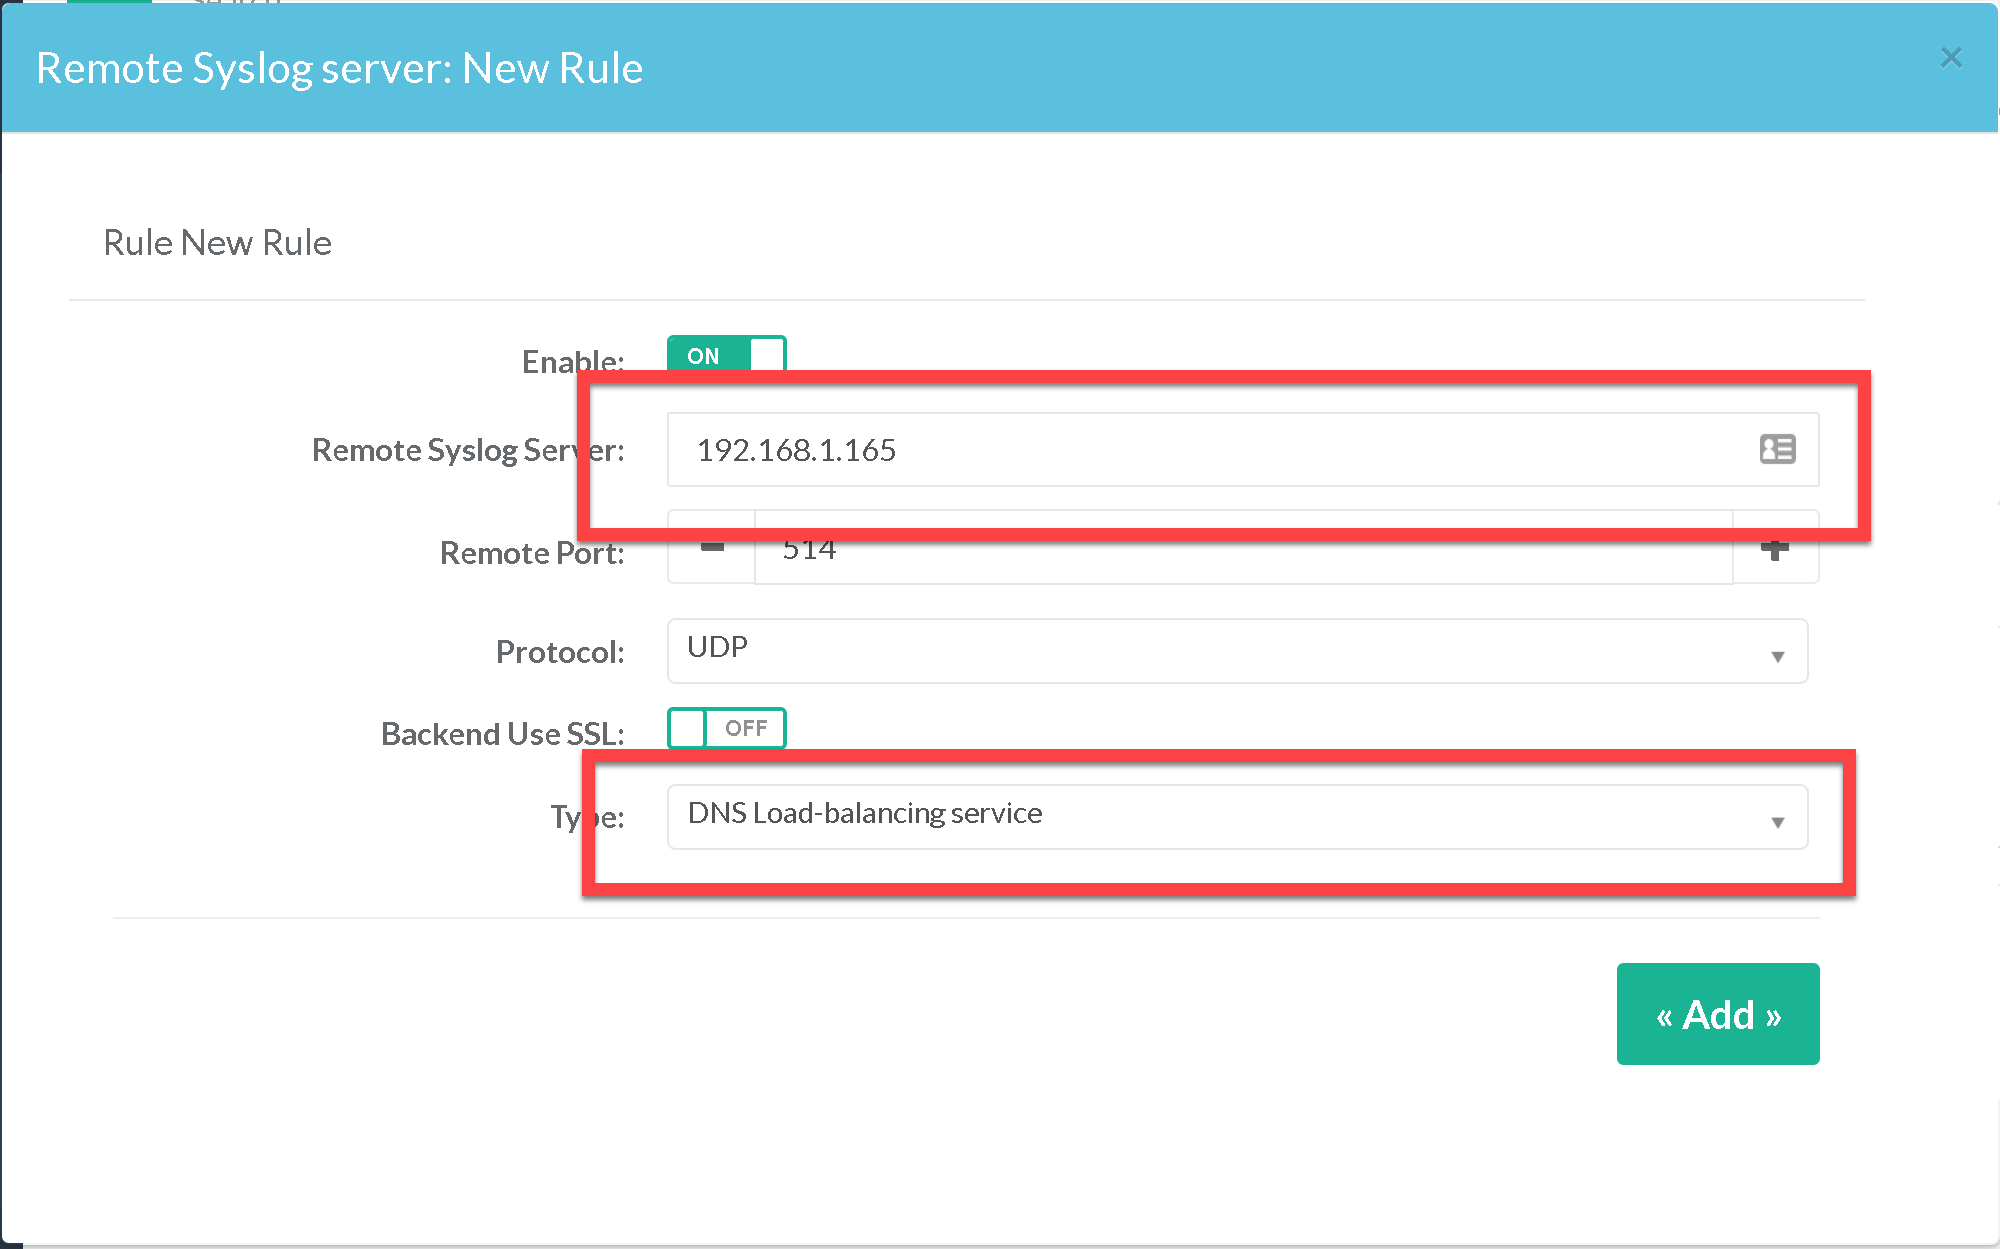The width and height of the screenshot is (2000, 1249).
Task: Click the Protocol dropdown arrow
Action: tap(1777, 656)
